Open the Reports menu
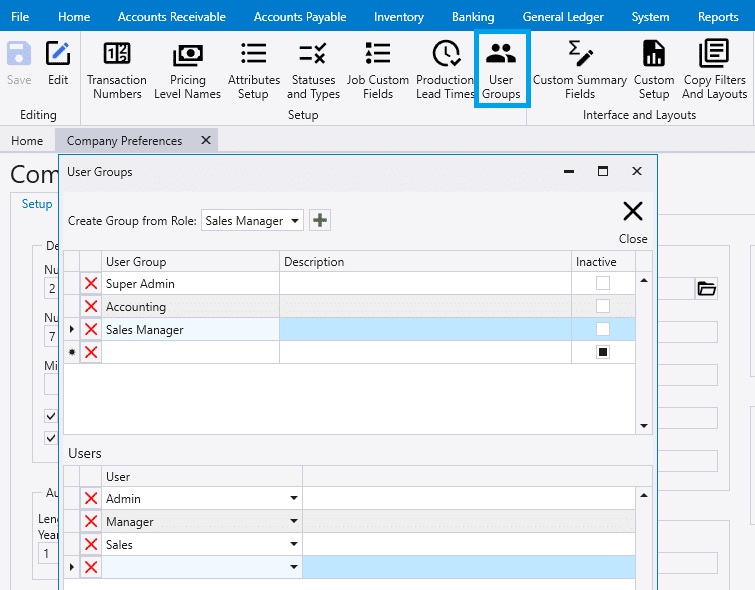755x590 pixels. [x=718, y=17]
